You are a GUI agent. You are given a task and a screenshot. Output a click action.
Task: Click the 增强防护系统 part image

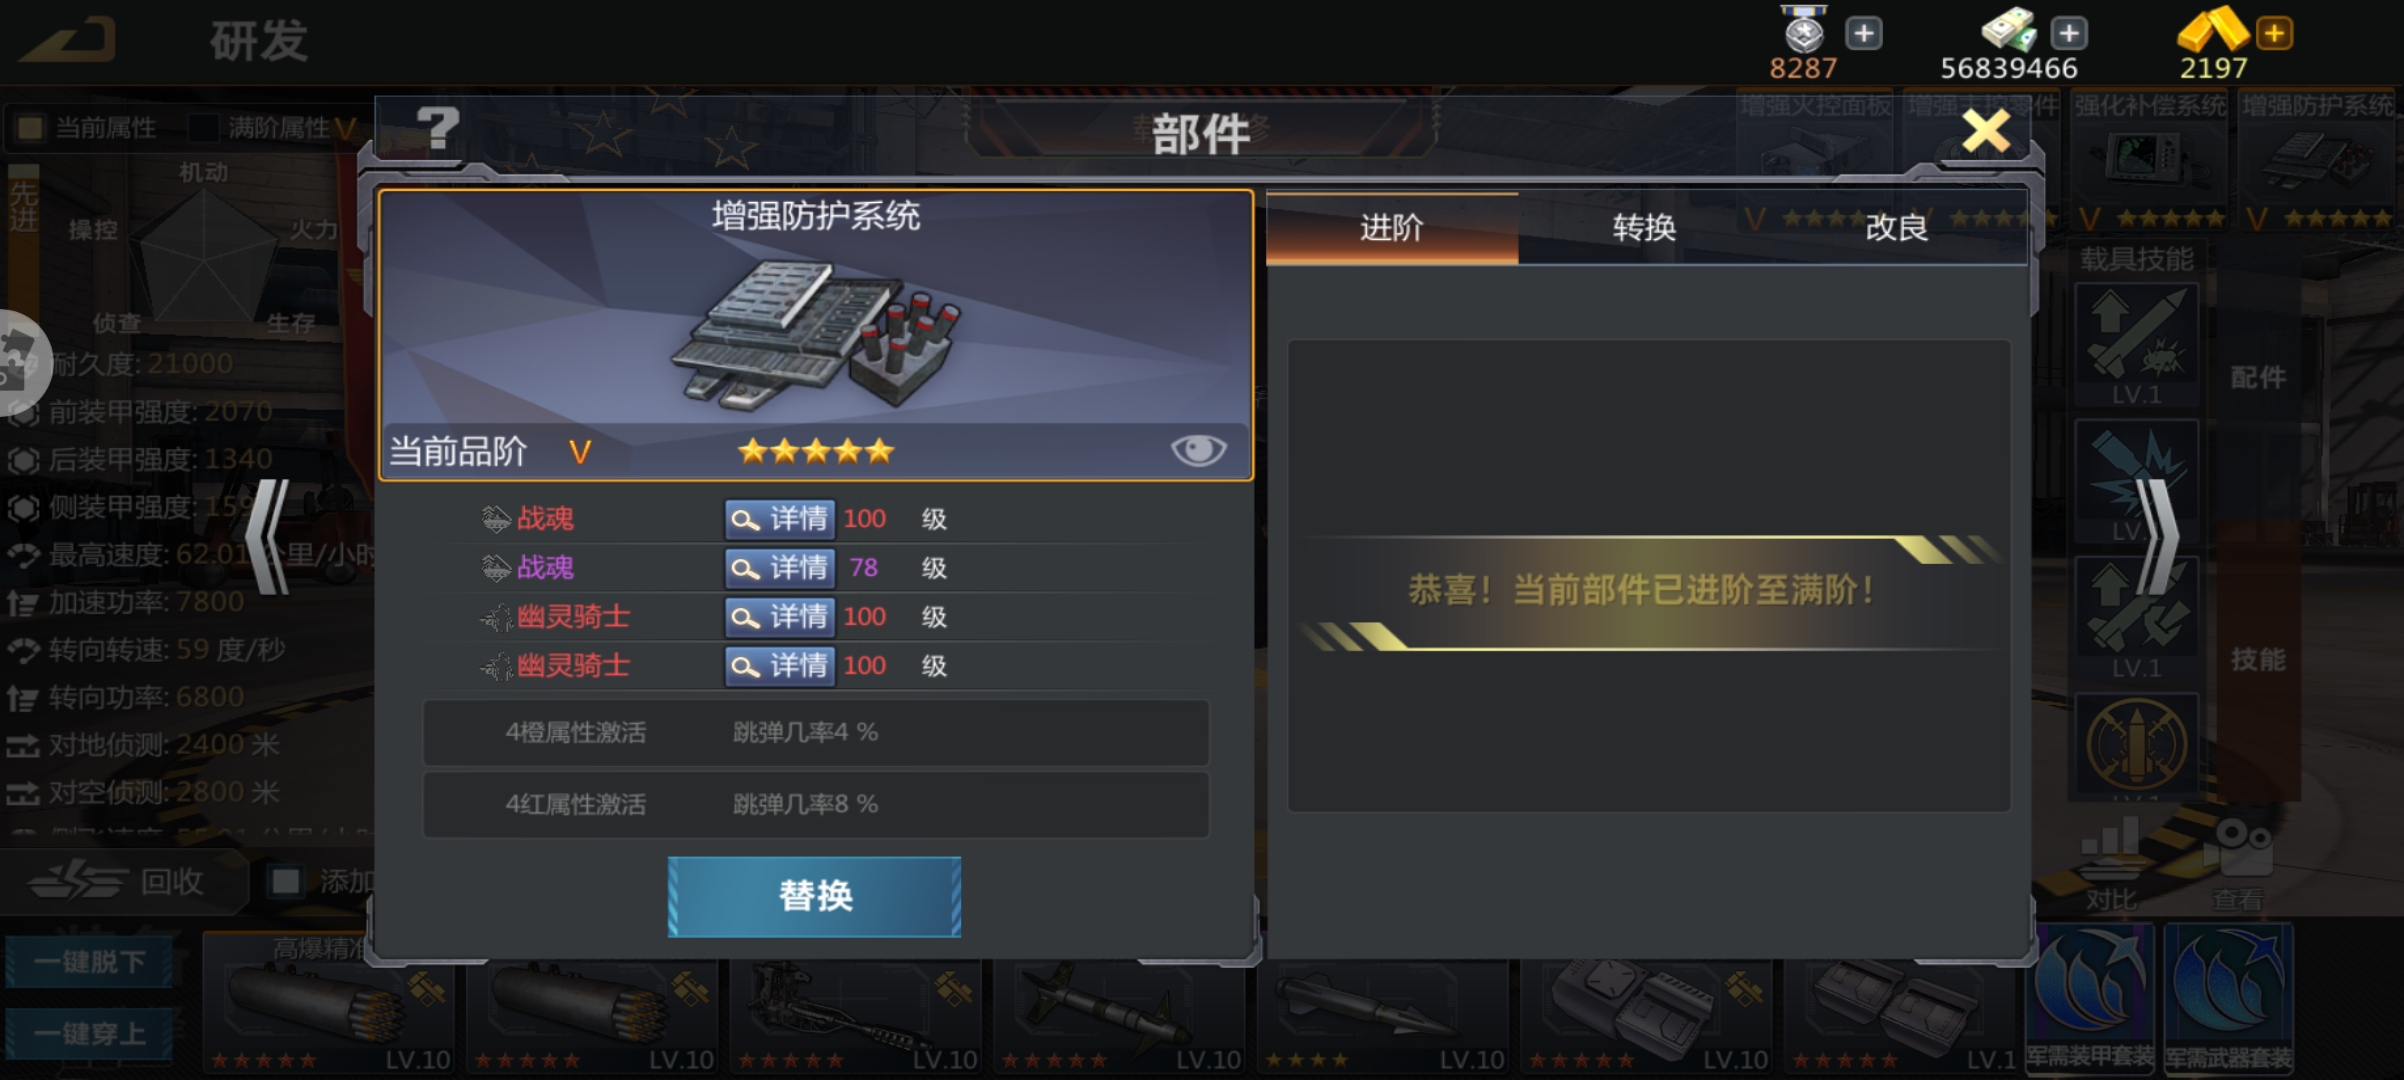point(815,335)
